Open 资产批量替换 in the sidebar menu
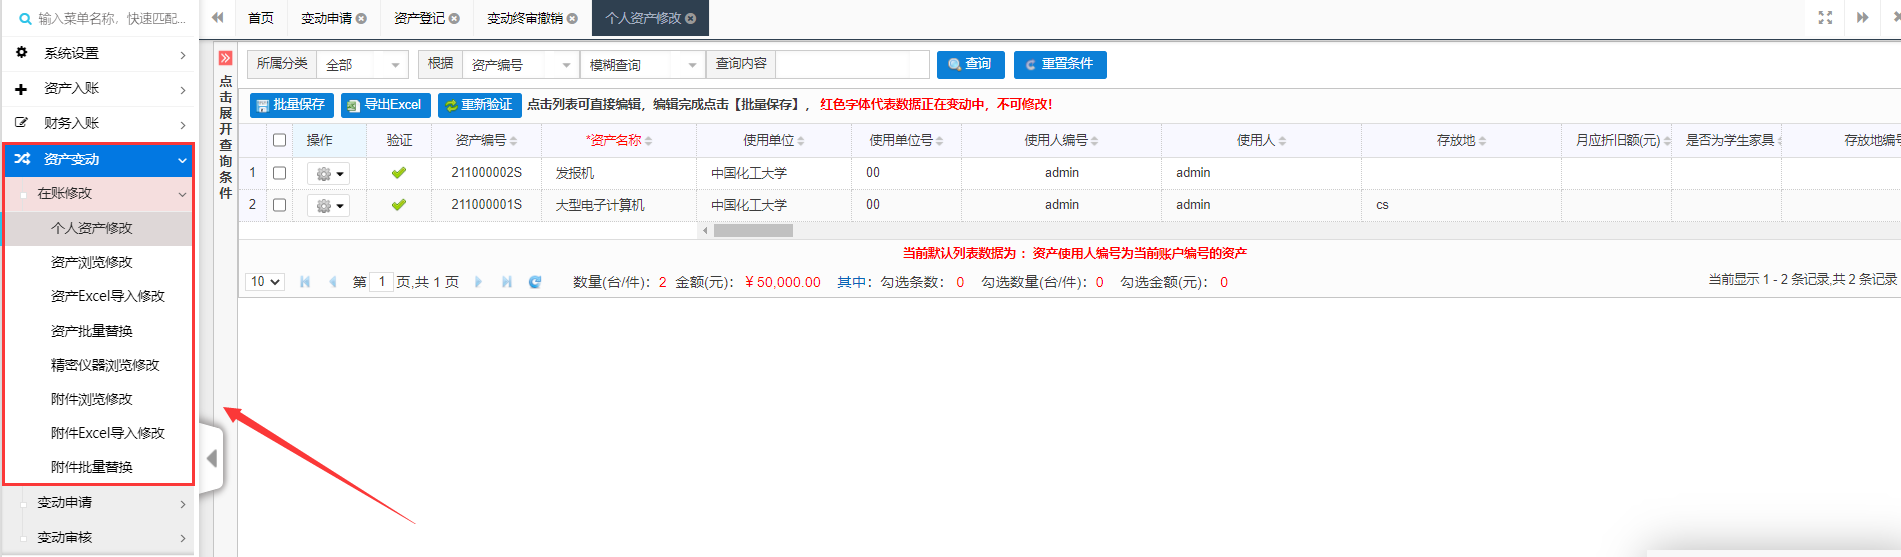This screenshot has height=557, width=1901. [x=92, y=331]
